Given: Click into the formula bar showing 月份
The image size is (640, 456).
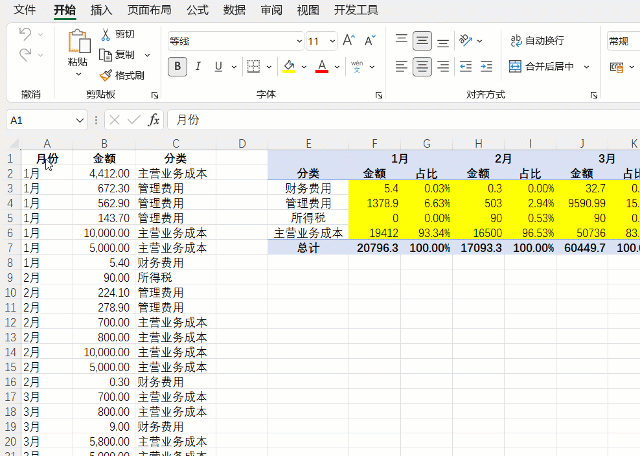Looking at the screenshot, I should [x=400, y=120].
